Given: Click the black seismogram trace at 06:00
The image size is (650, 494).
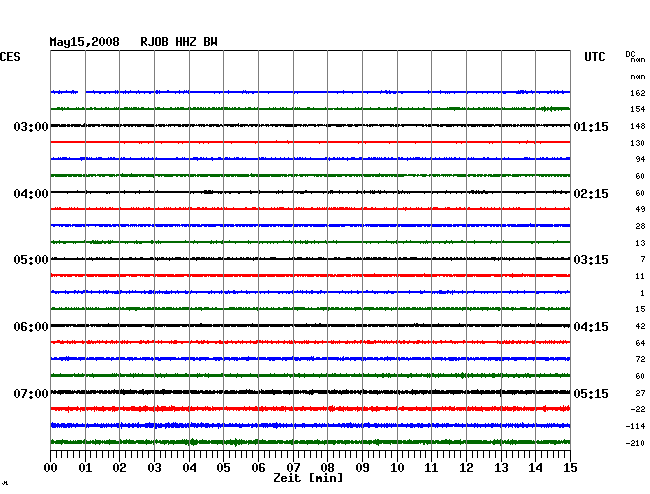Looking at the screenshot, I should pyautogui.click(x=310, y=325).
